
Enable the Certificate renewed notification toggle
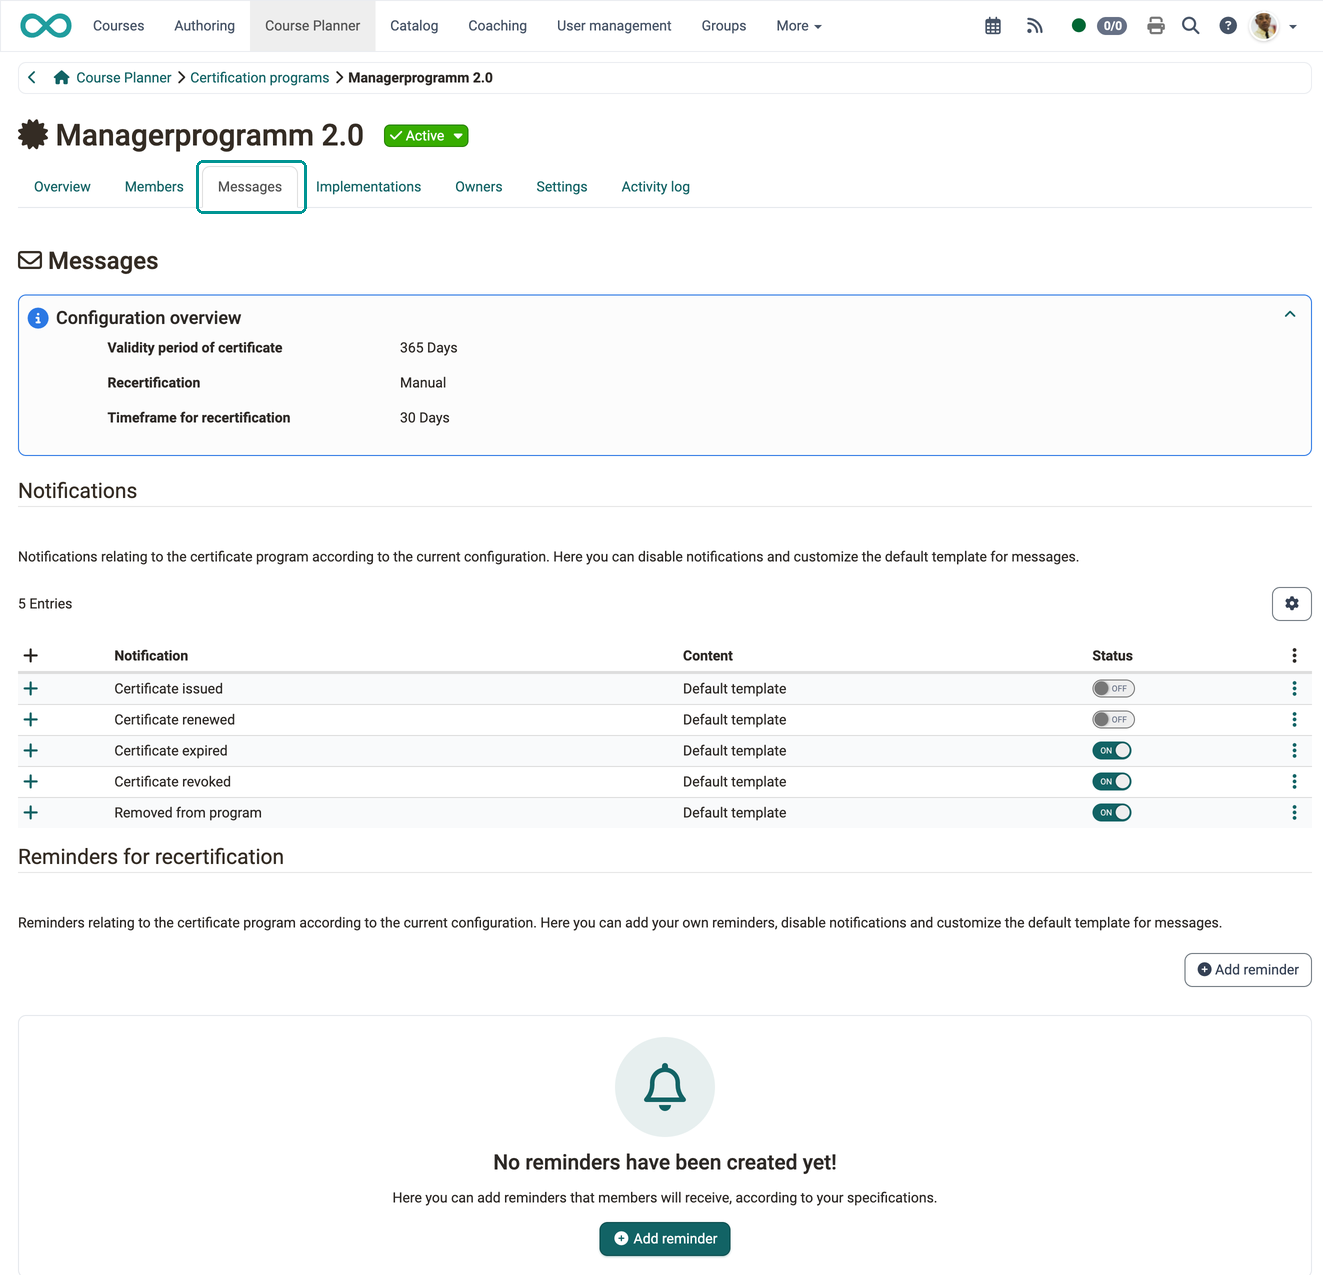point(1113,719)
